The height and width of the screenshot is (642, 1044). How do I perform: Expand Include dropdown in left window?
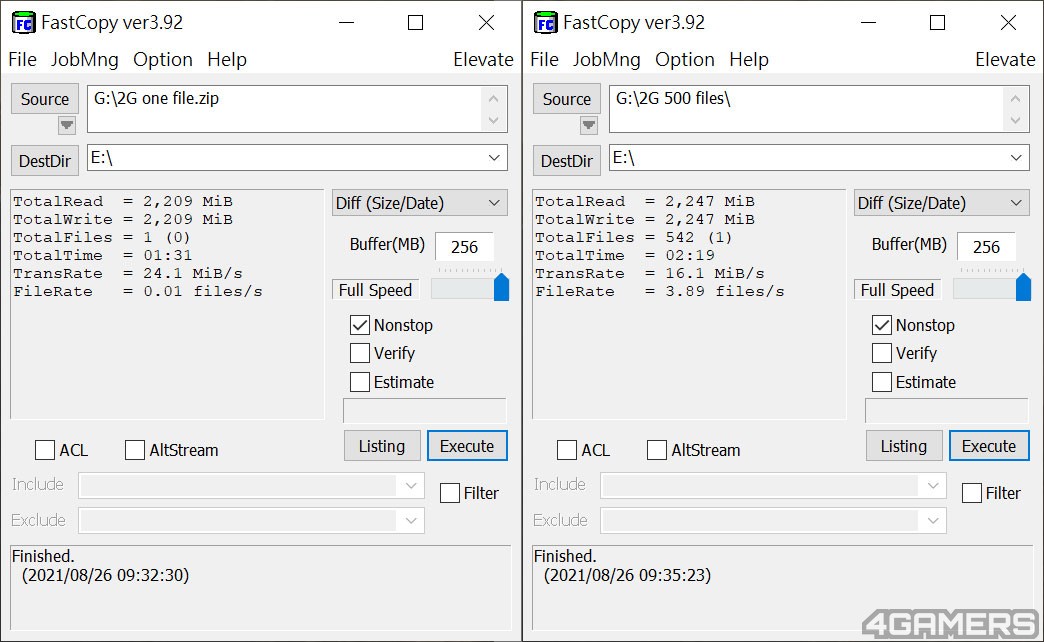coord(411,485)
